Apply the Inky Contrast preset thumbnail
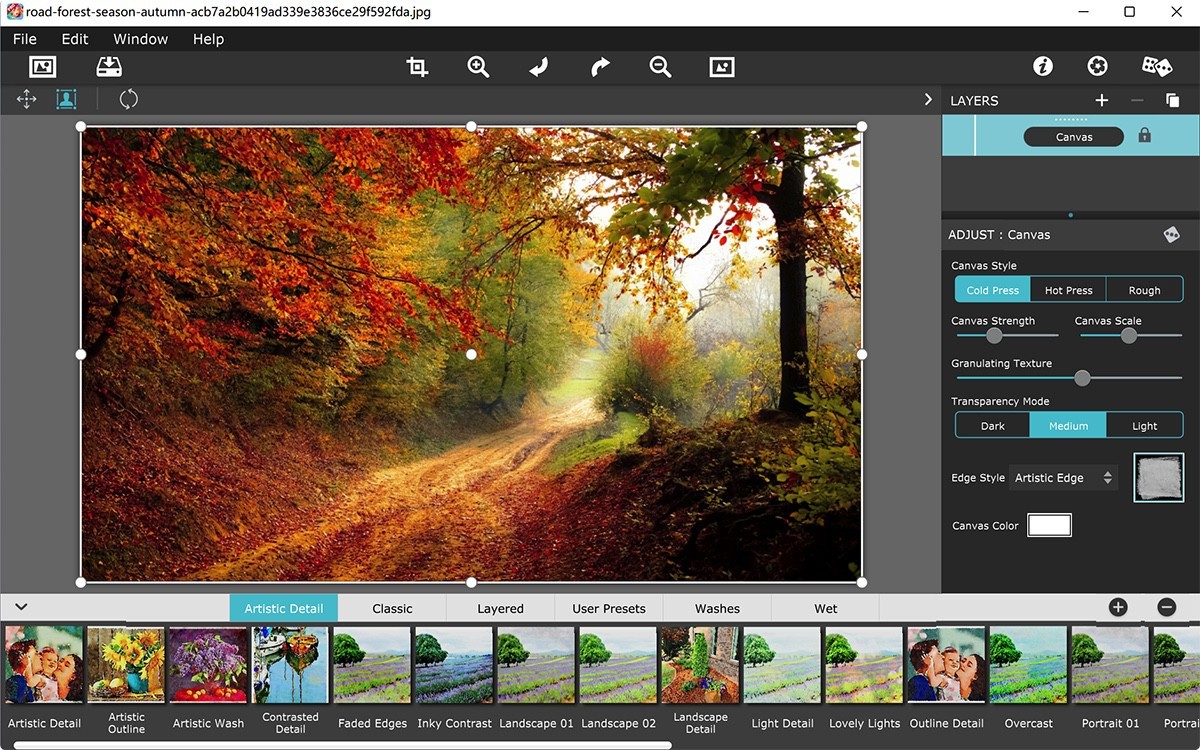Screen dimensions: 1200x750 pos(454,664)
